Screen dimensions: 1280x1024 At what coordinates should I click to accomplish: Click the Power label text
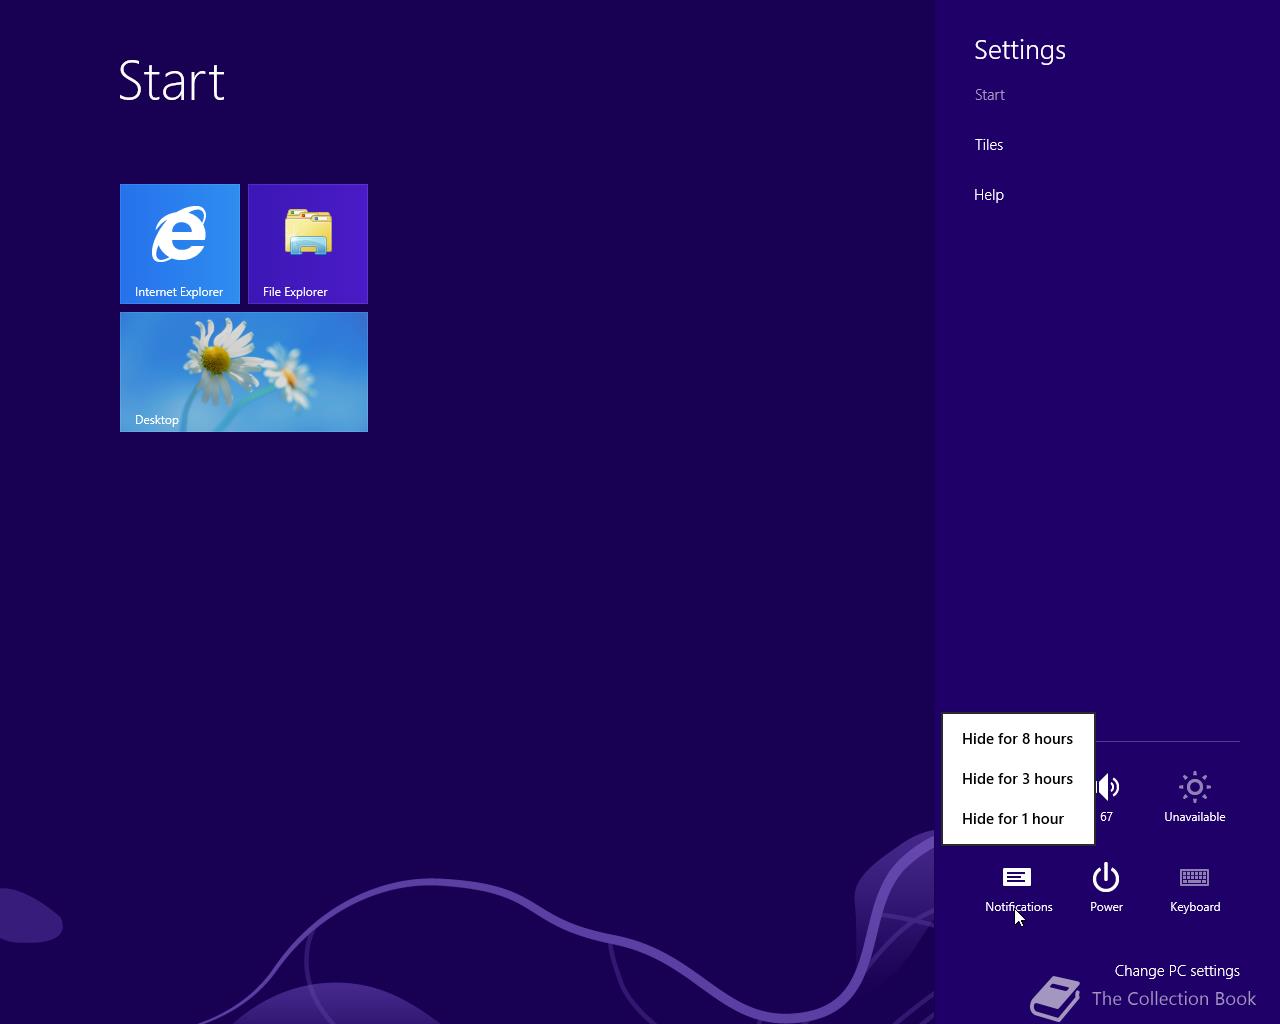pyautogui.click(x=1106, y=906)
